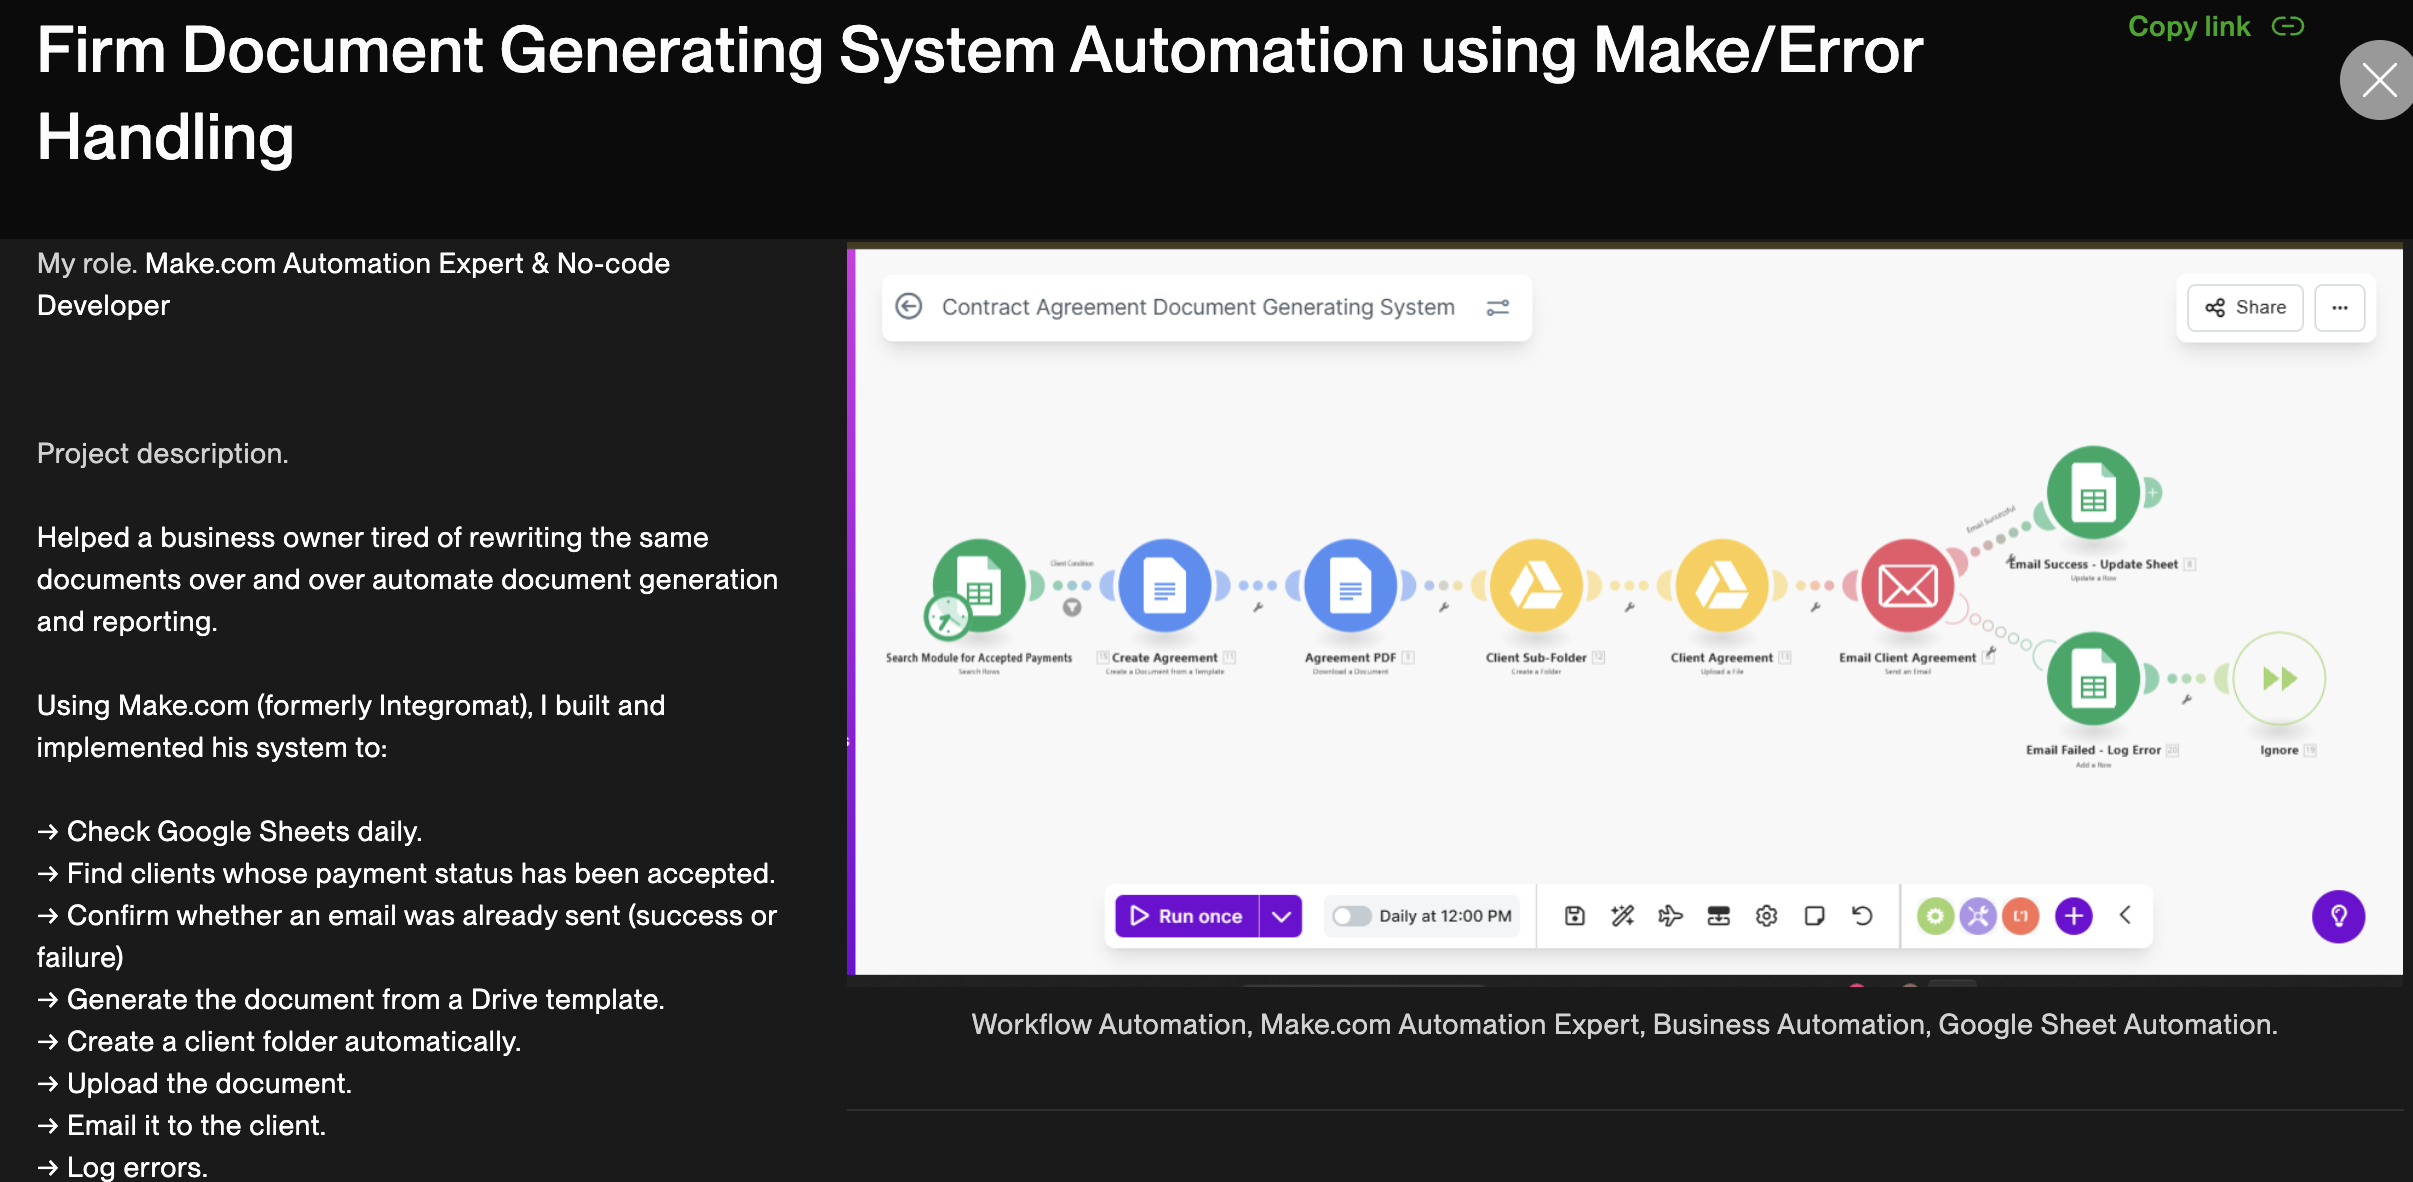
Task: Open the orange Text parser icon
Action: coord(2020,916)
